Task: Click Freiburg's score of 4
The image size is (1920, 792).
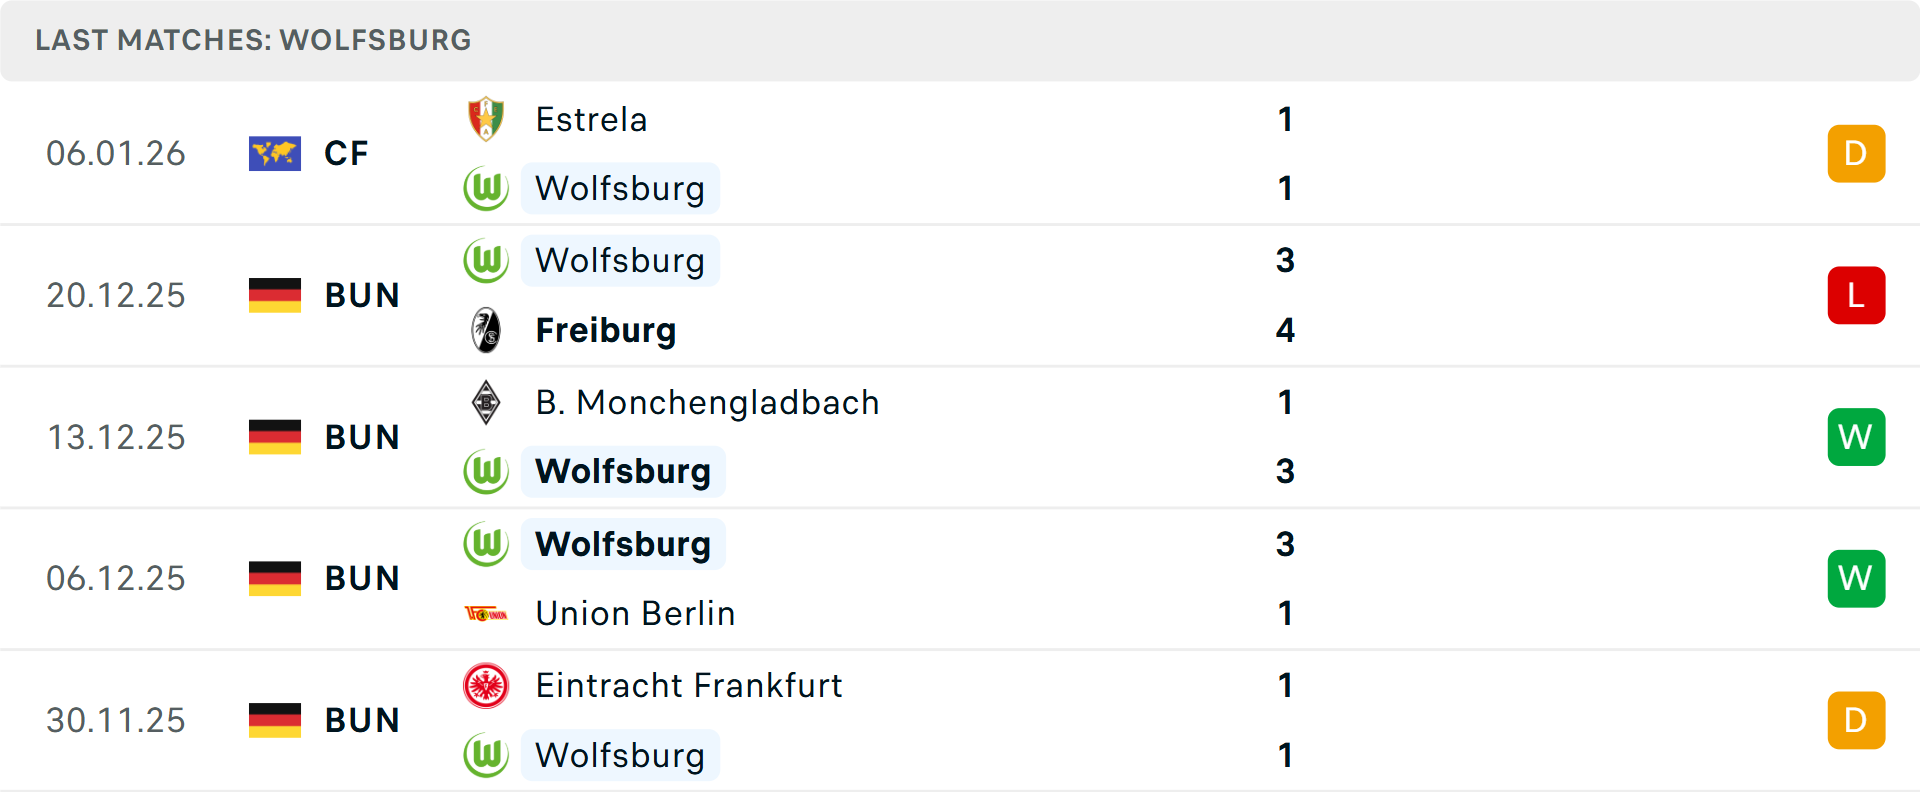Action: point(1285,330)
